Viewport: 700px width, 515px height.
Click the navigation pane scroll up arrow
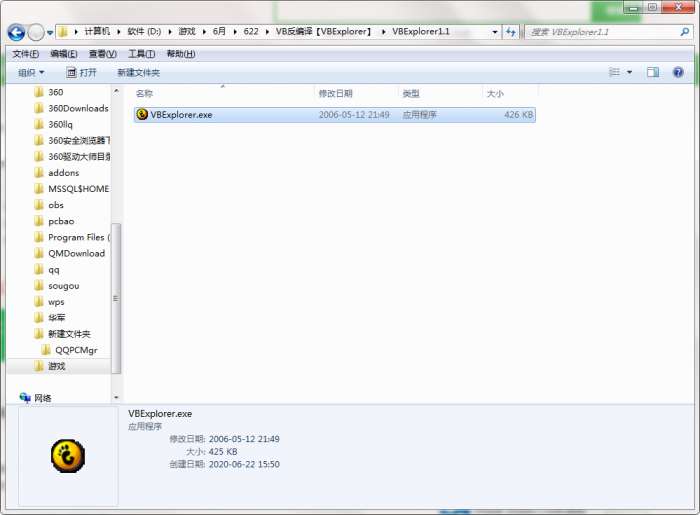point(116,91)
